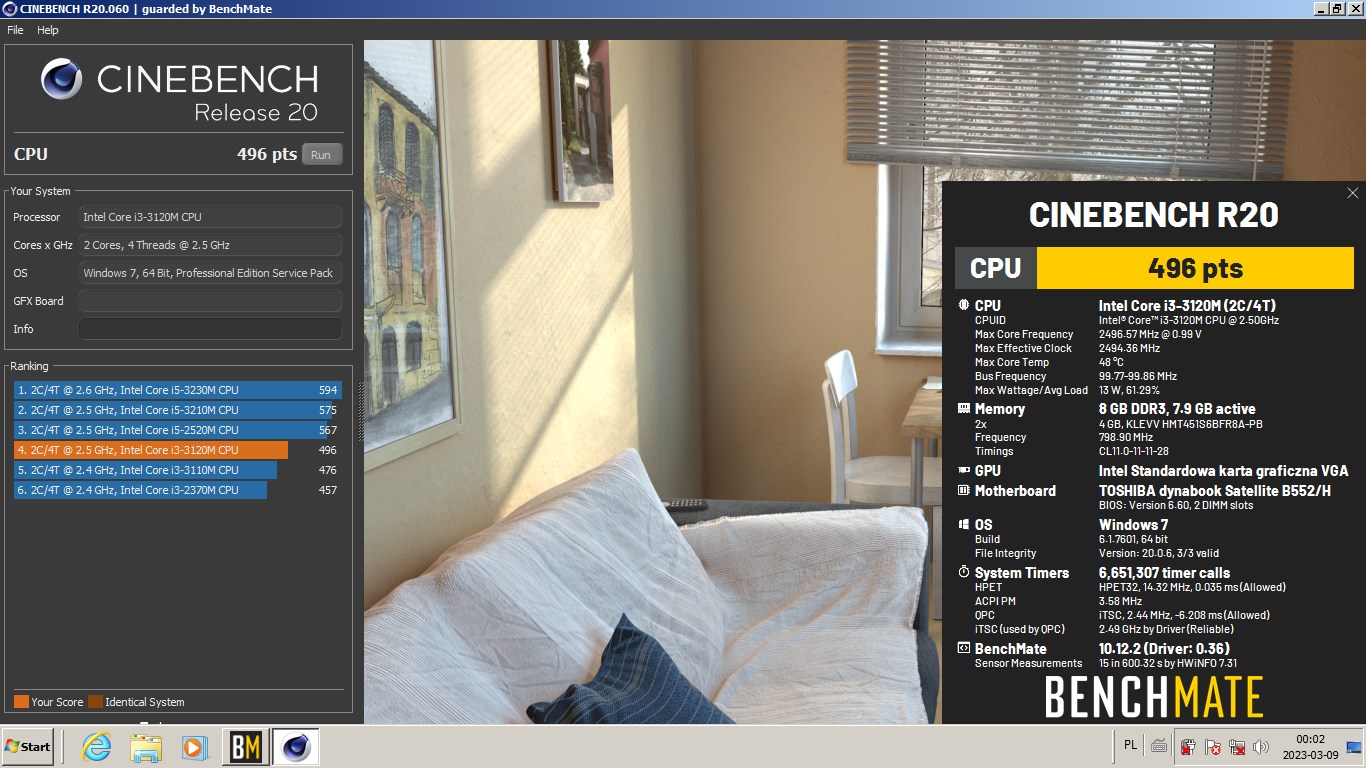Click into the empty GFX Board field
This screenshot has width=1366, height=768.
[210, 301]
